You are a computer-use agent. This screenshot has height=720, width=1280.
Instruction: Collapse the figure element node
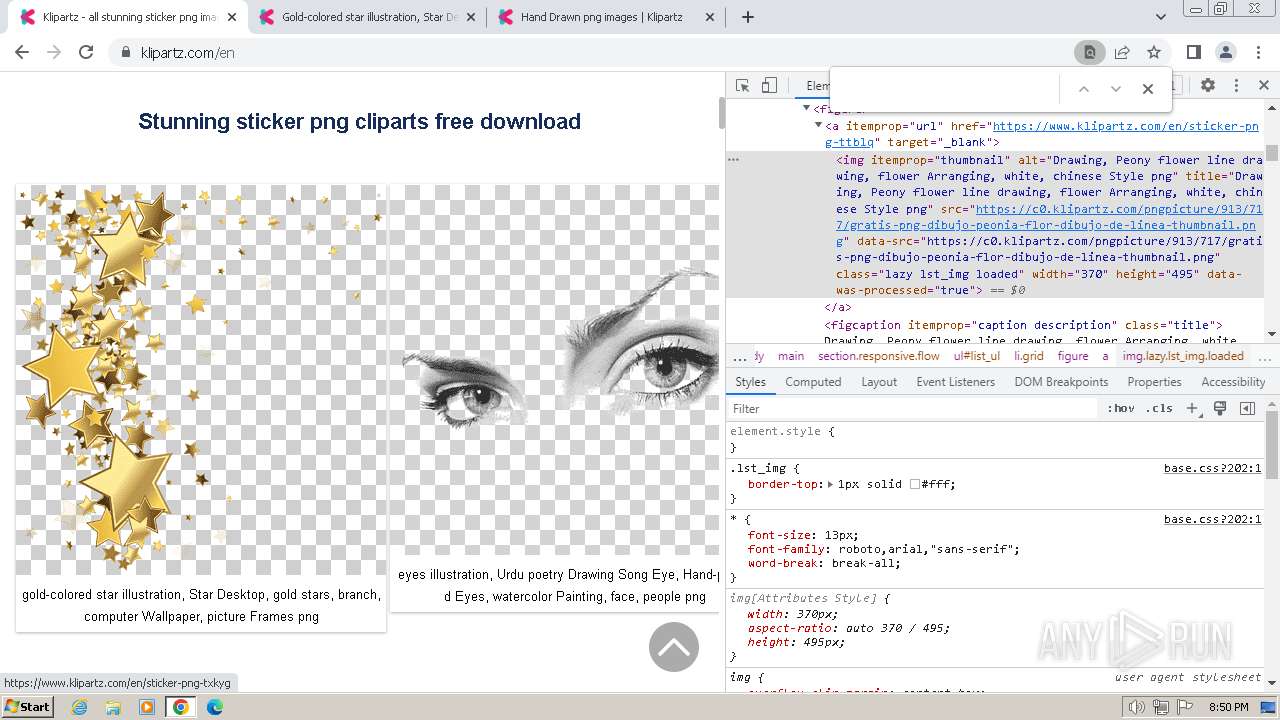tap(806, 108)
